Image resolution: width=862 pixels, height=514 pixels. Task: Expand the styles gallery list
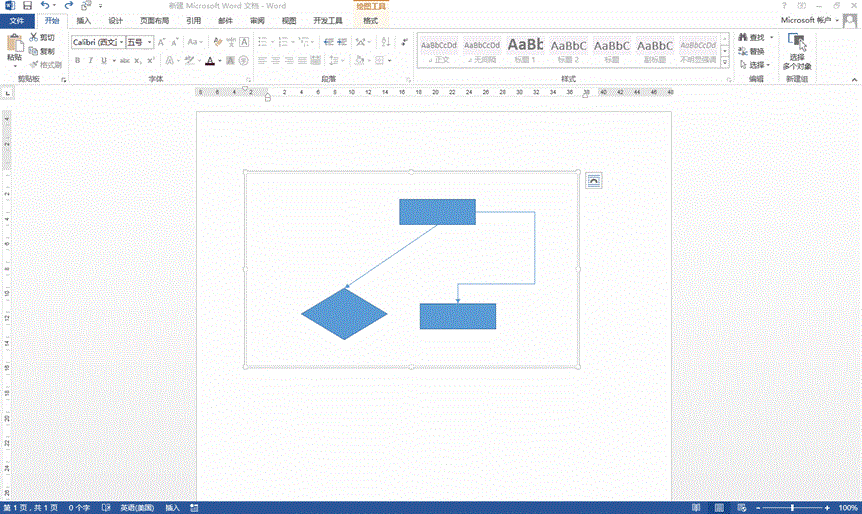725,62
